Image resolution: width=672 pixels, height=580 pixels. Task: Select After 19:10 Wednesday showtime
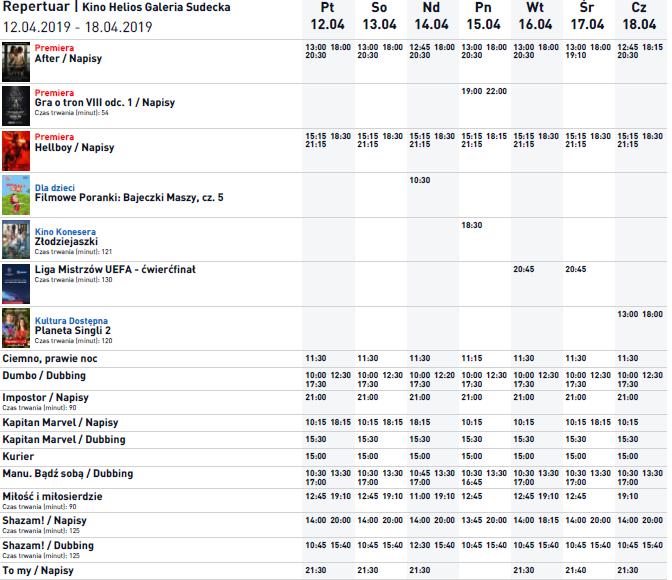(x=576, y=55)
